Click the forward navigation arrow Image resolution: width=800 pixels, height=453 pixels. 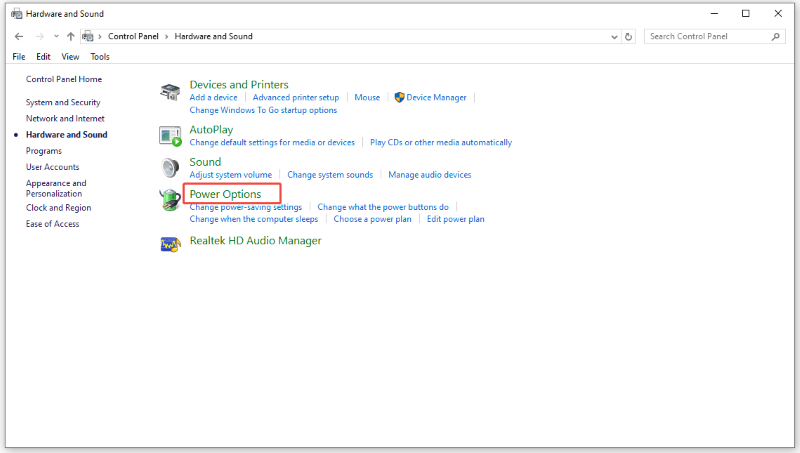coord(39,36)
